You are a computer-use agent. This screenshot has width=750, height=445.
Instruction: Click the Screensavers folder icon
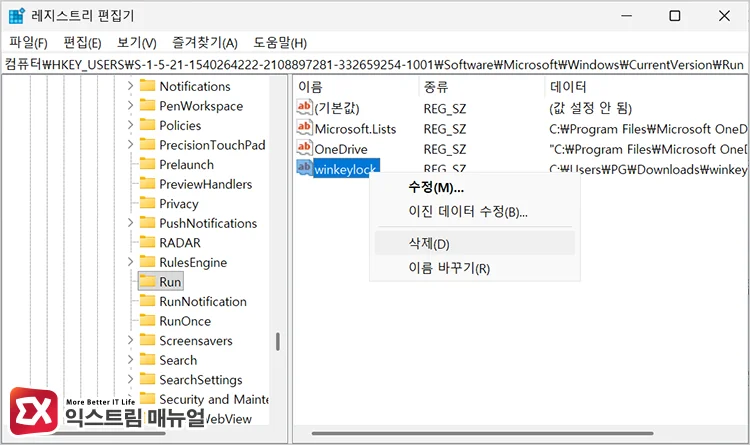tap(147, 340)
